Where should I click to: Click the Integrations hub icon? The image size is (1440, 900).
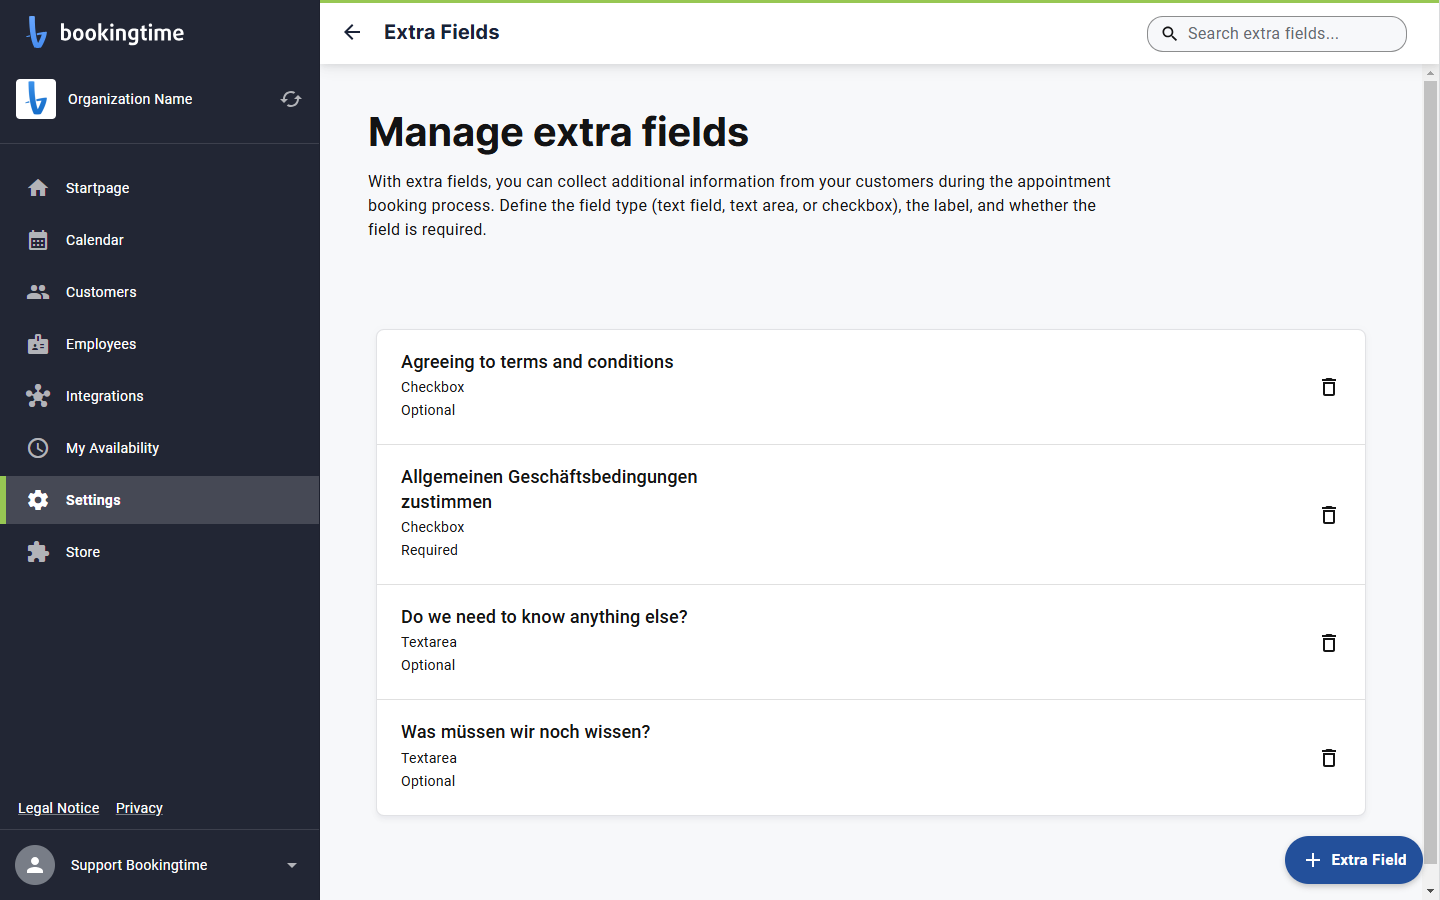[38, 396]
